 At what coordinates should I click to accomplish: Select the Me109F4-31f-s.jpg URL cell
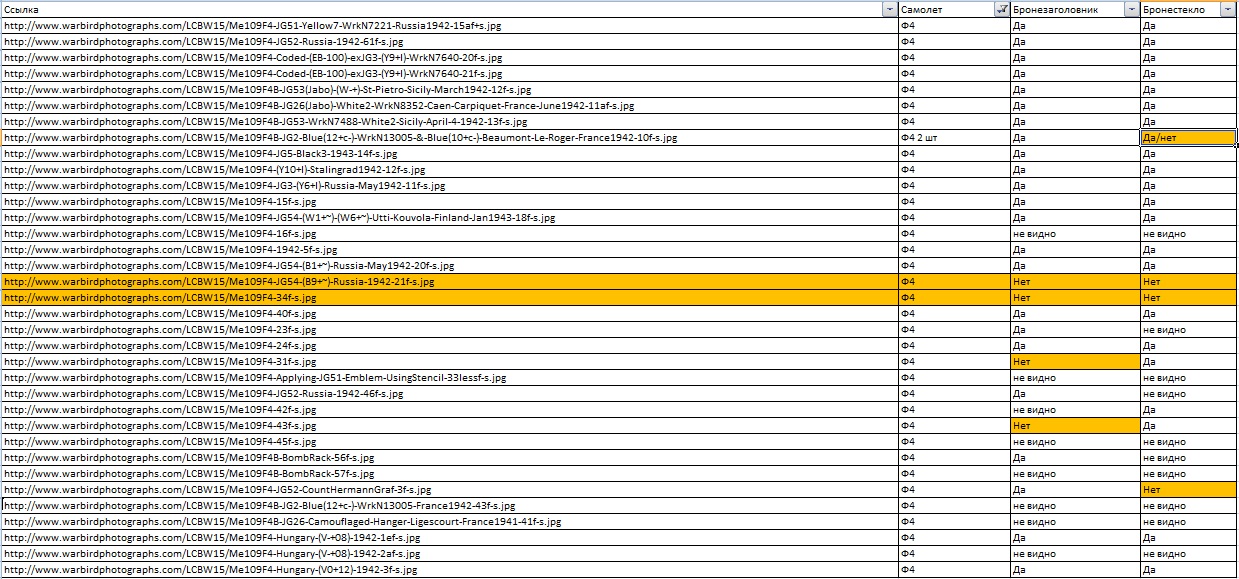pyautogui.click(x=449, y=361)
